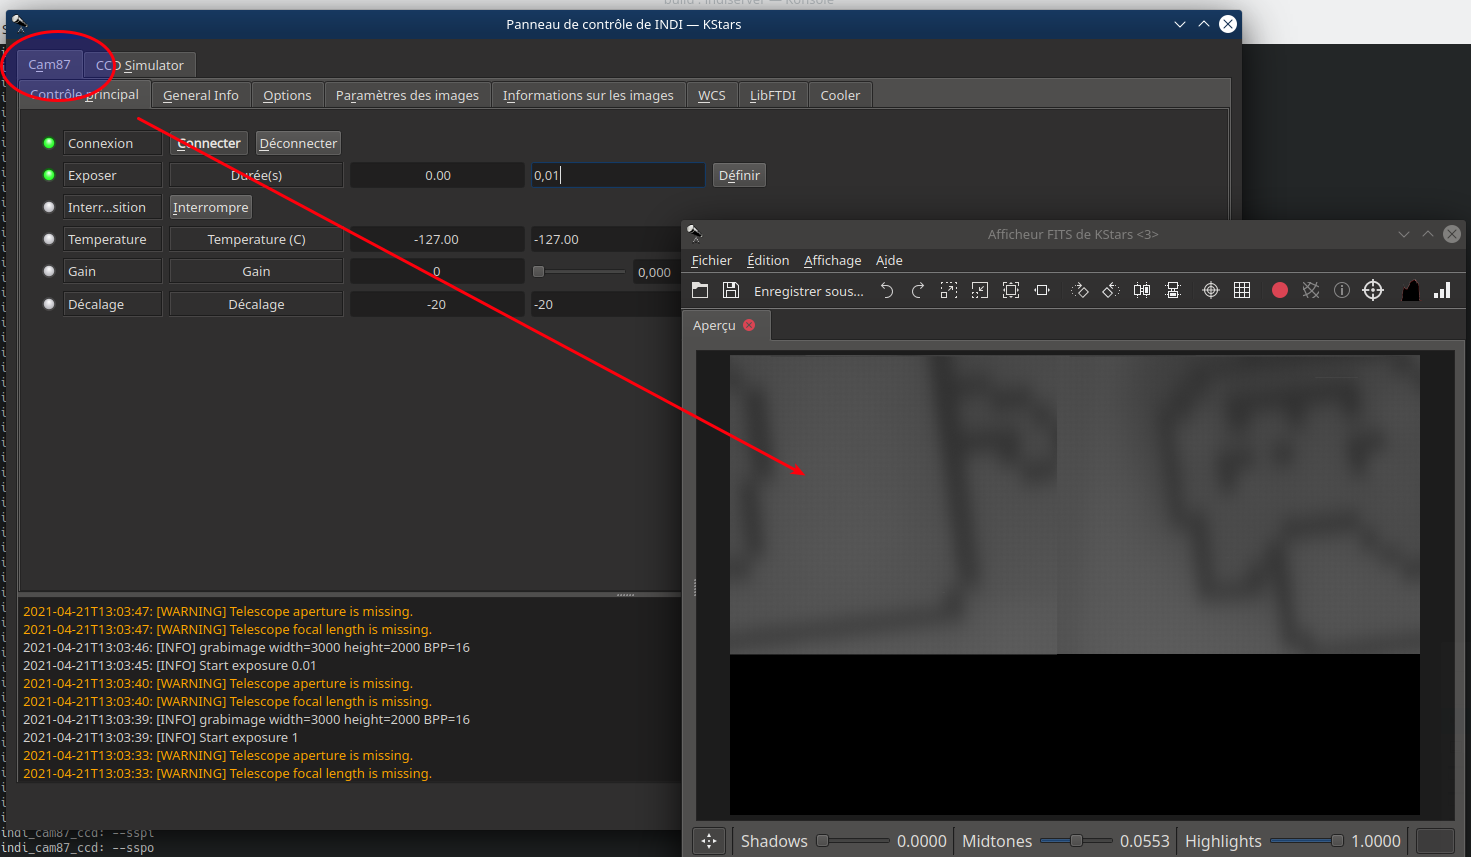Open a FITS file via the folder icon
Screen dimensions: 1471x857
point(700,290)
